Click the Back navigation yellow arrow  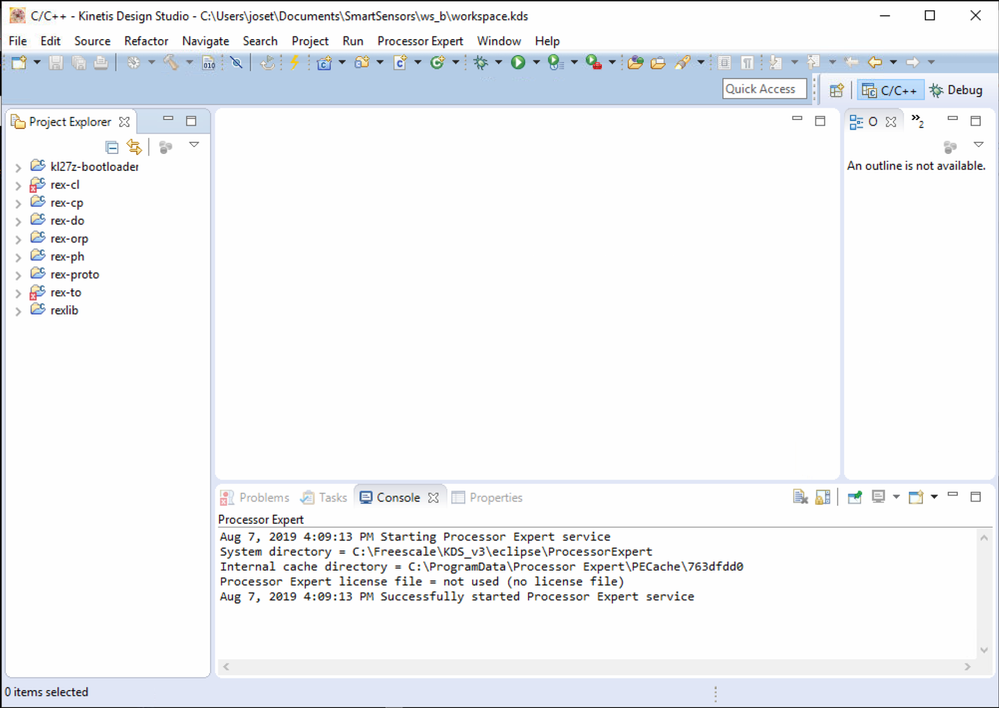pos(875,62)
